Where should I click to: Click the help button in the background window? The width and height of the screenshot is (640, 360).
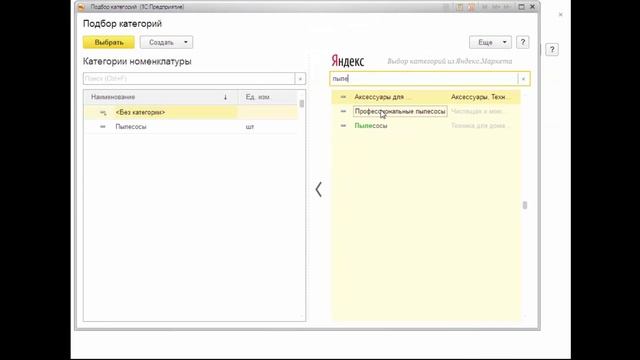click(x=552, y=50)
